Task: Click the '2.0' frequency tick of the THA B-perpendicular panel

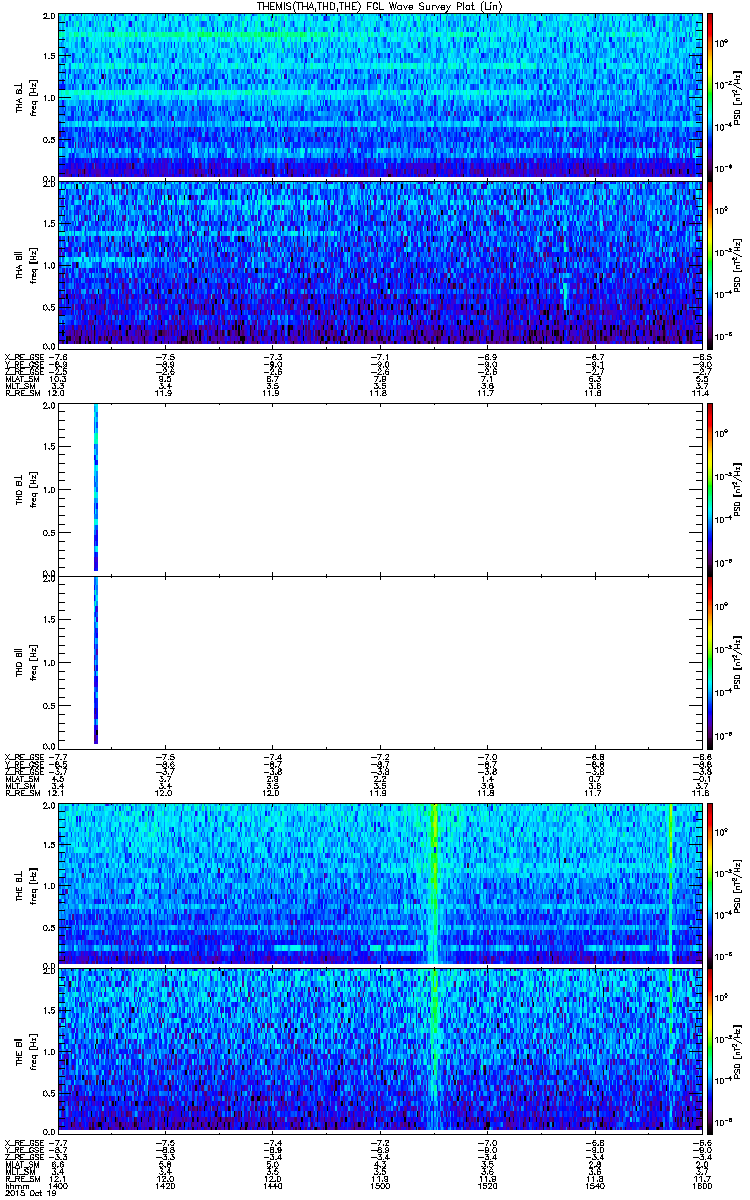Action: click(x=49, y=18)
